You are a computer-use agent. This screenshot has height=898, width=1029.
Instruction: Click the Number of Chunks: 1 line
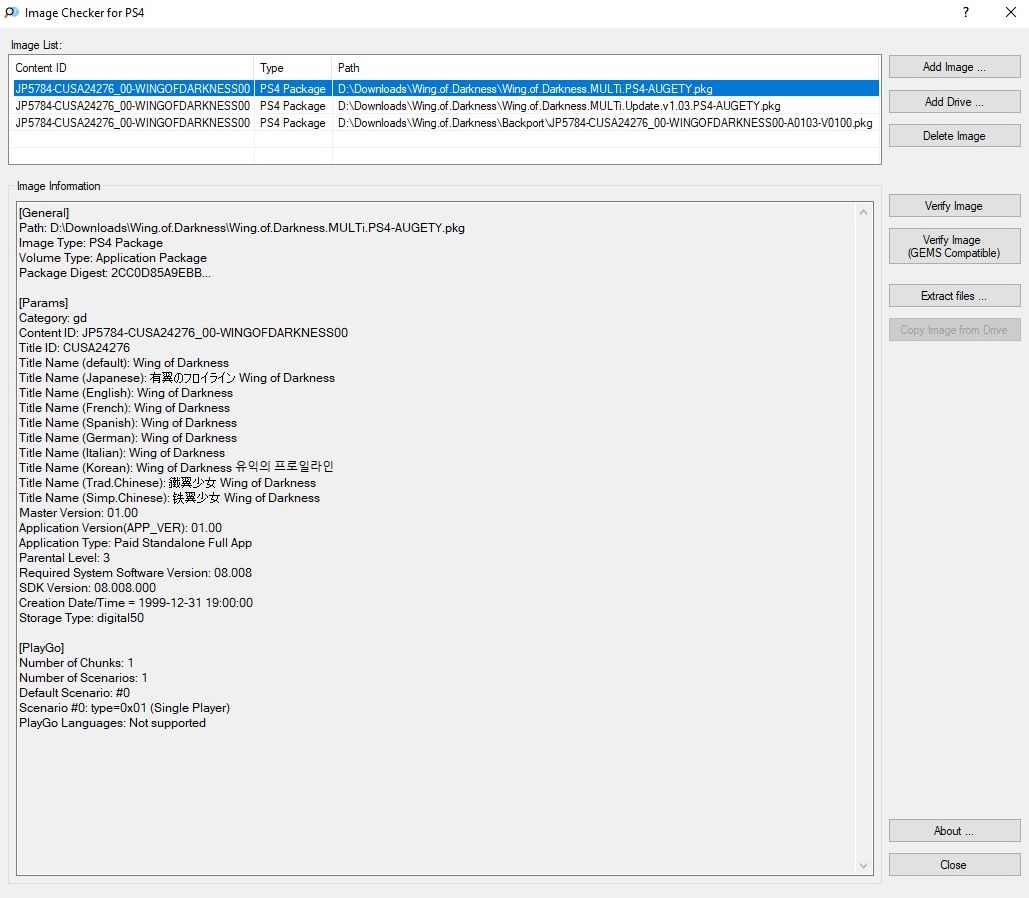click(76, 663)
